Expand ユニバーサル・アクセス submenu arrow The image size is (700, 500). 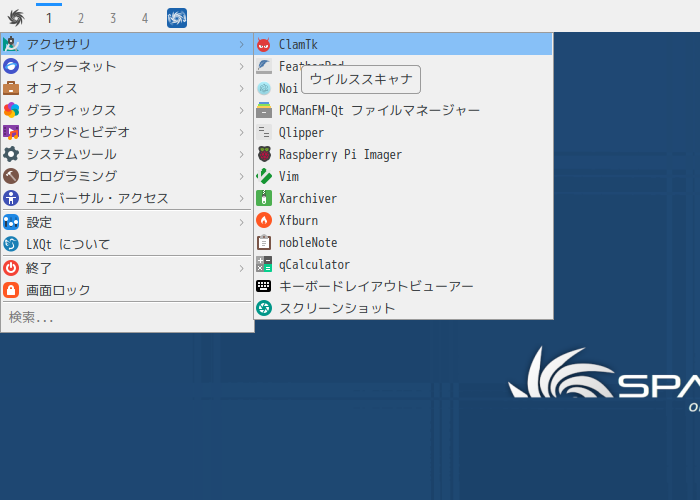coord(242,198)
